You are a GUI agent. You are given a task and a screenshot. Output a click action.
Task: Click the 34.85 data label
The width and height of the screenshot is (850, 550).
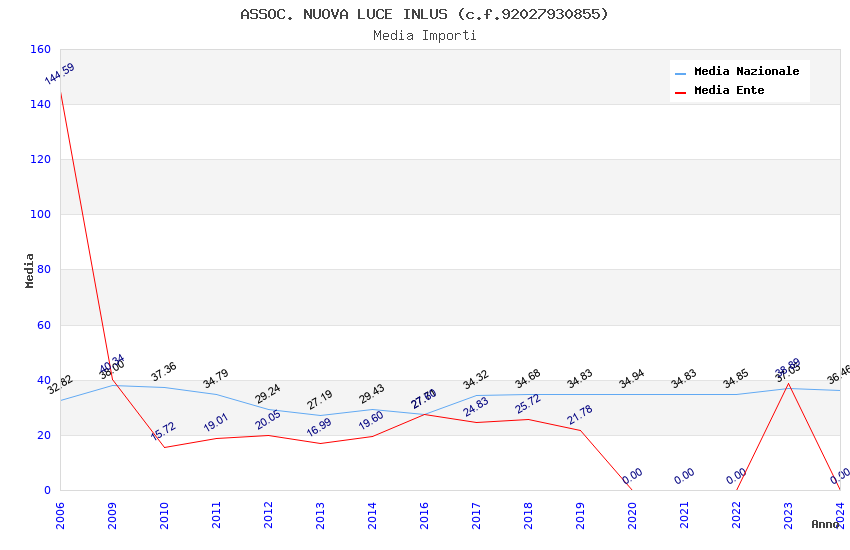736,378
